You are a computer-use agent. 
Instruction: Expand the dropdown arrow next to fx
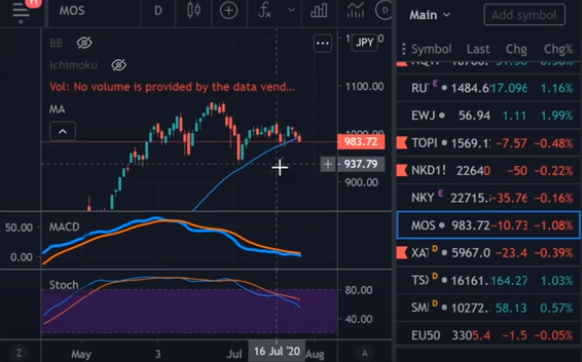[x=292, y=10]
